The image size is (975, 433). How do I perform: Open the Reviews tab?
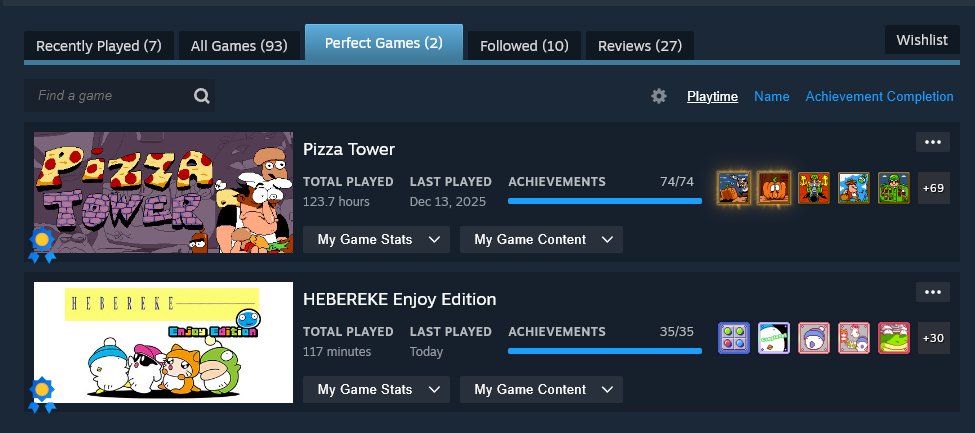click(x=640, y=46)
